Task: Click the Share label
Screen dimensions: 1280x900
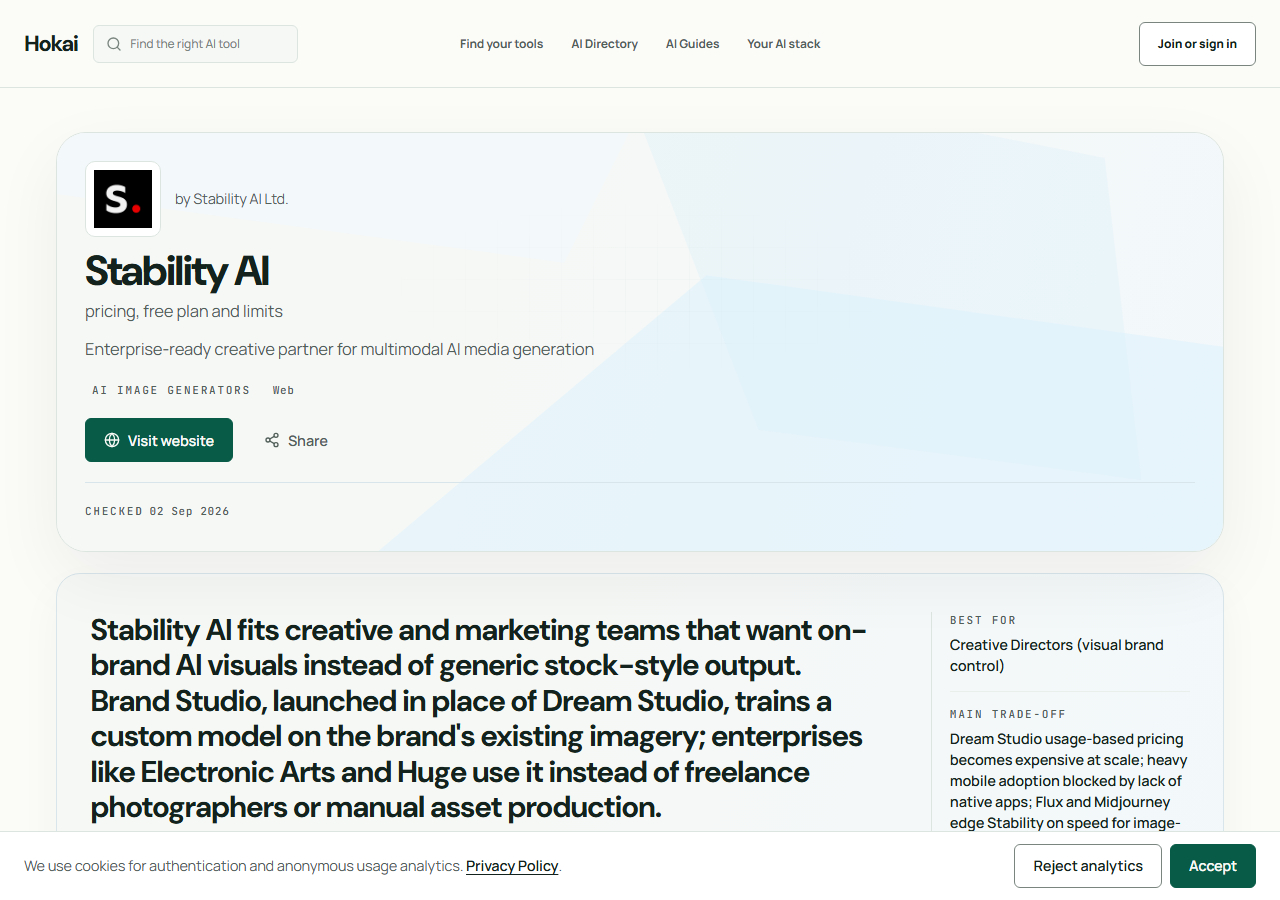Action: click(x=307, y=441)
